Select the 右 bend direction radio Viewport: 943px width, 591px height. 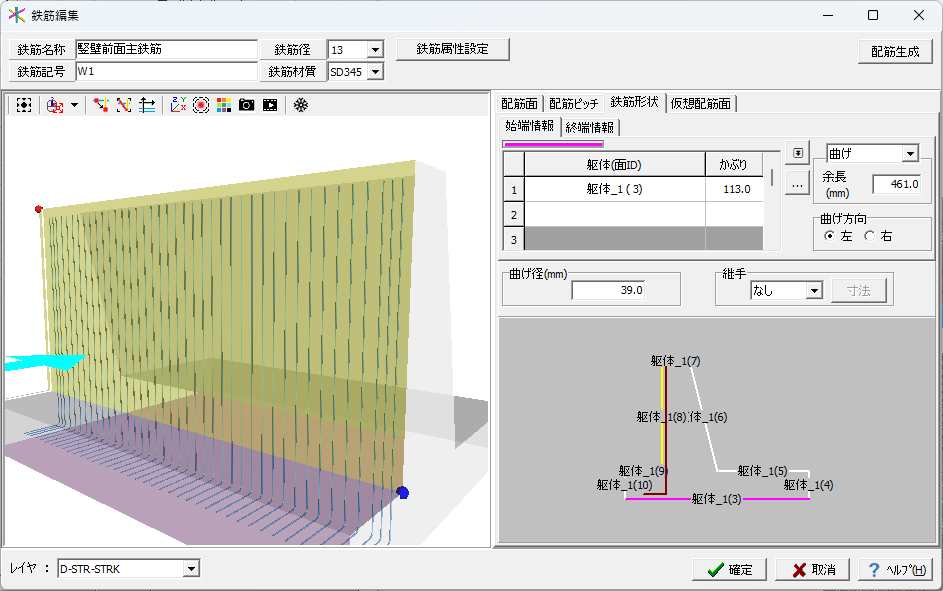click(x=869, y=236)
